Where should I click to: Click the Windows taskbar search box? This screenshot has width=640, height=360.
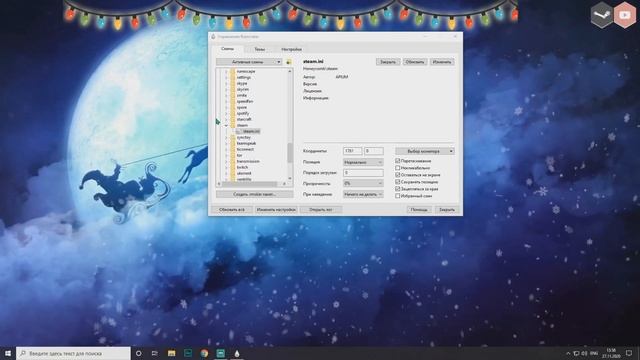point(73,353)
